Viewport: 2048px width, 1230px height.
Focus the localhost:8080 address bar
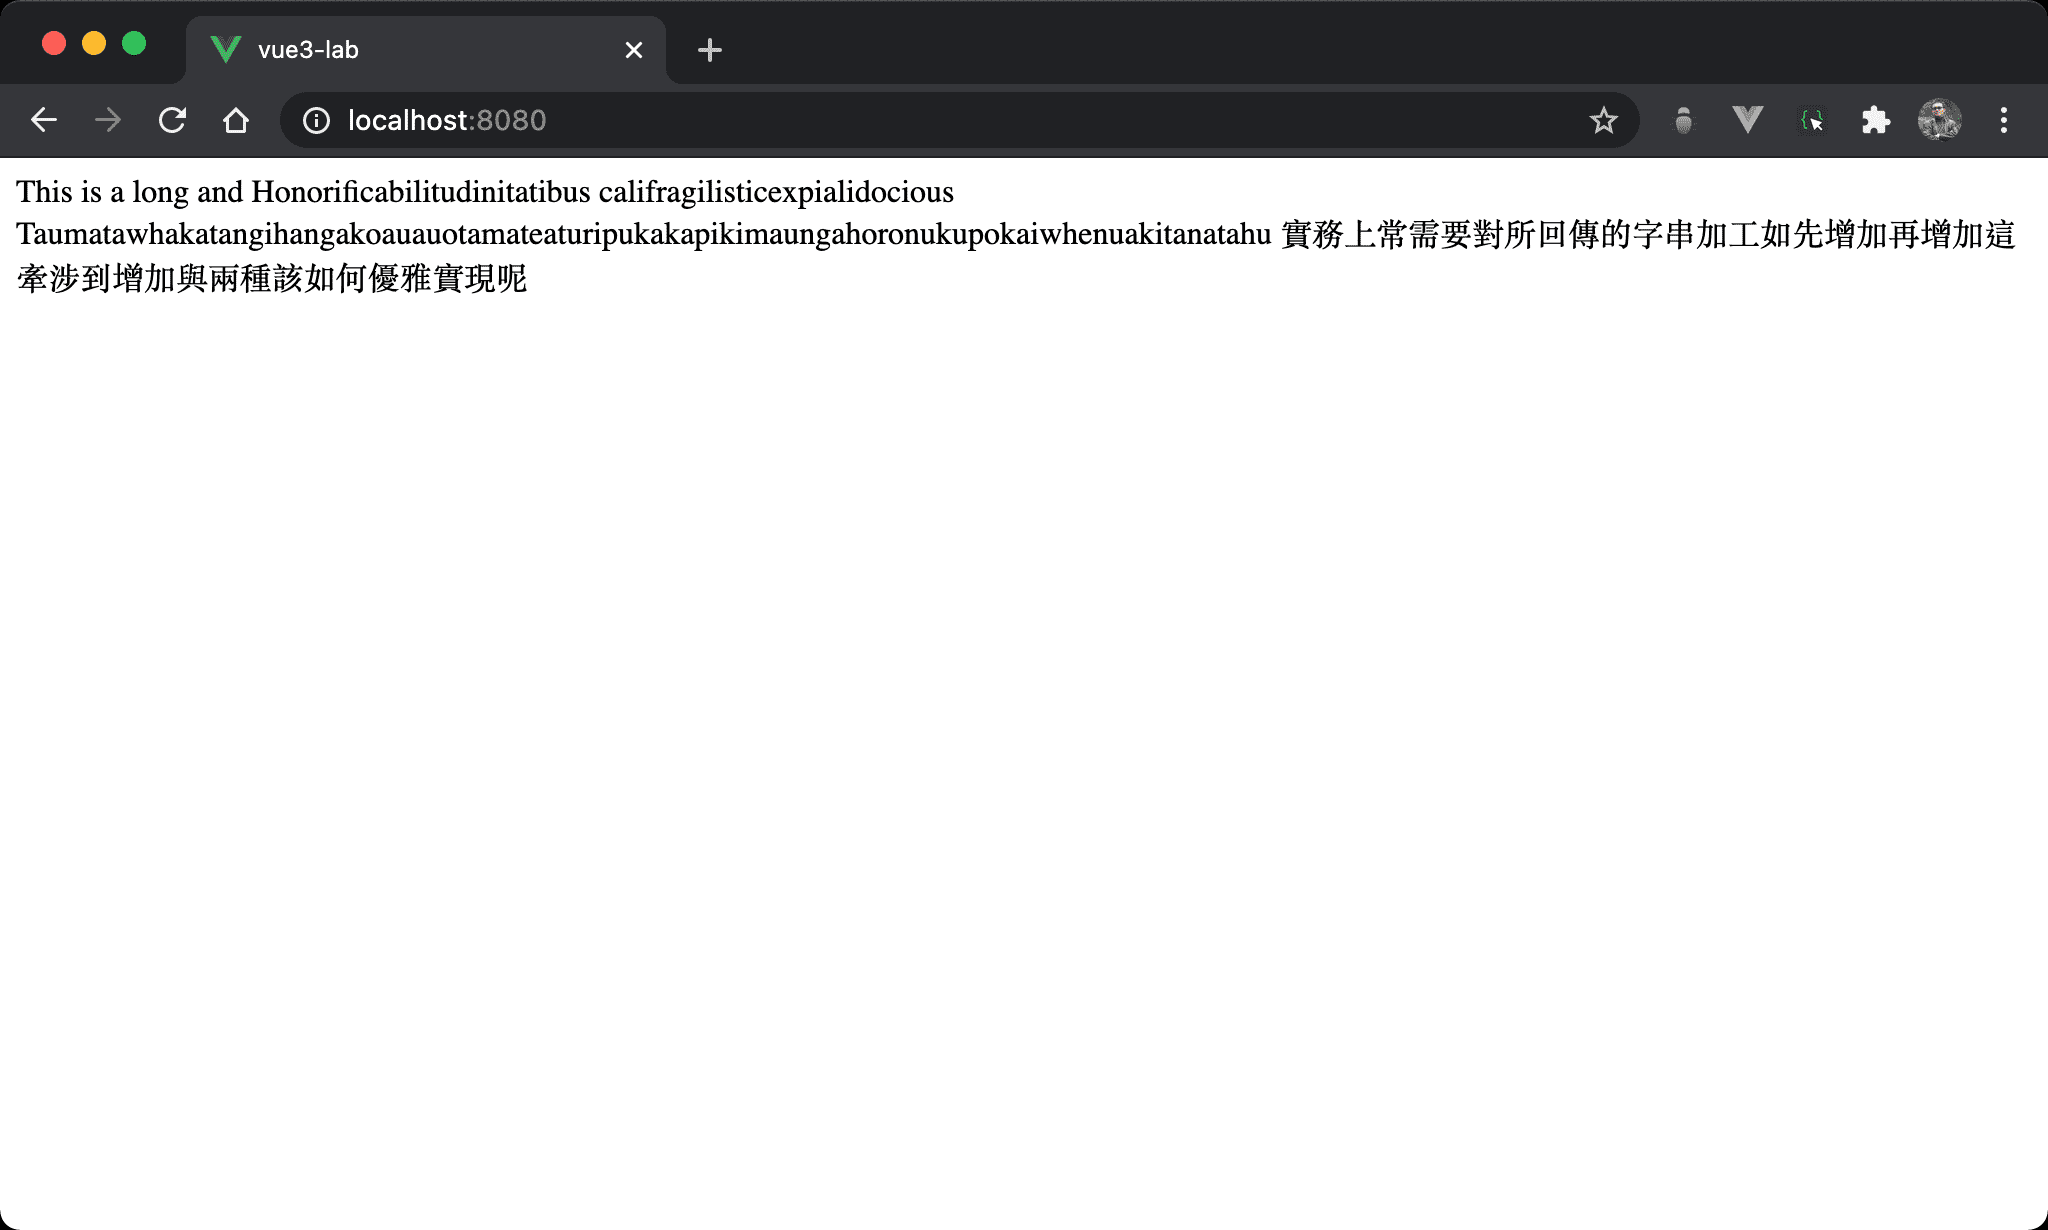(900, 120)
